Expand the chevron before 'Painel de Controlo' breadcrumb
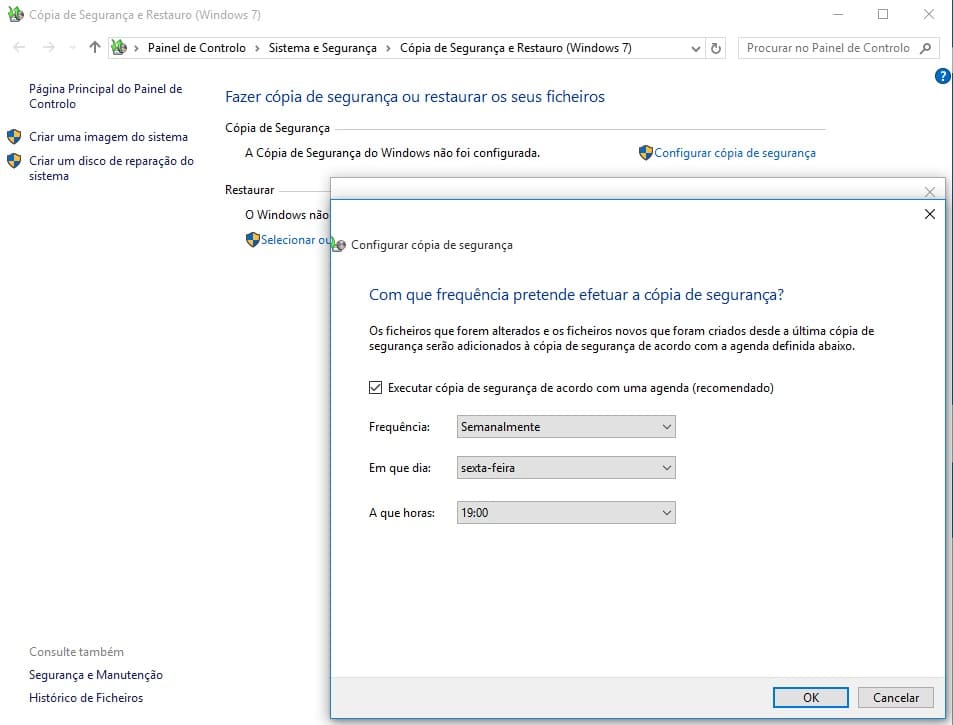 (x=136, y=49)
